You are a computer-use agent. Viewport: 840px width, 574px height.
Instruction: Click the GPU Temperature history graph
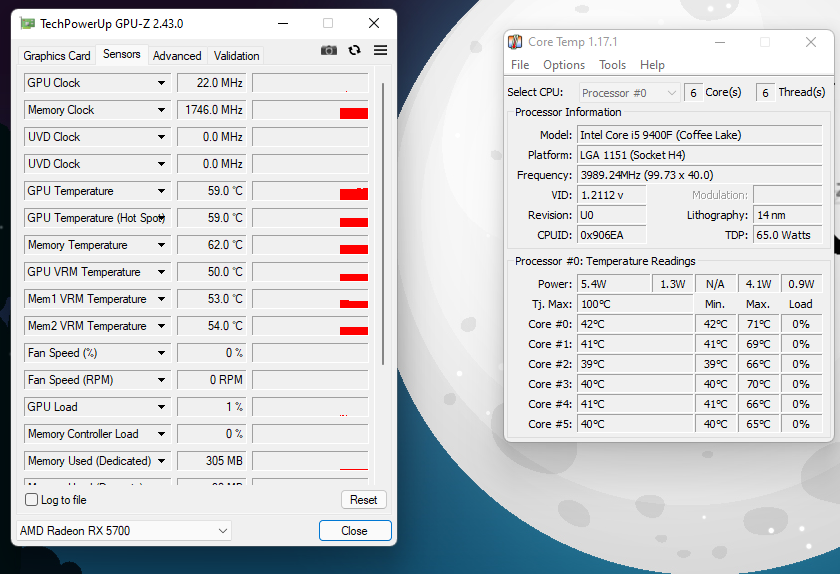point(310,191)
